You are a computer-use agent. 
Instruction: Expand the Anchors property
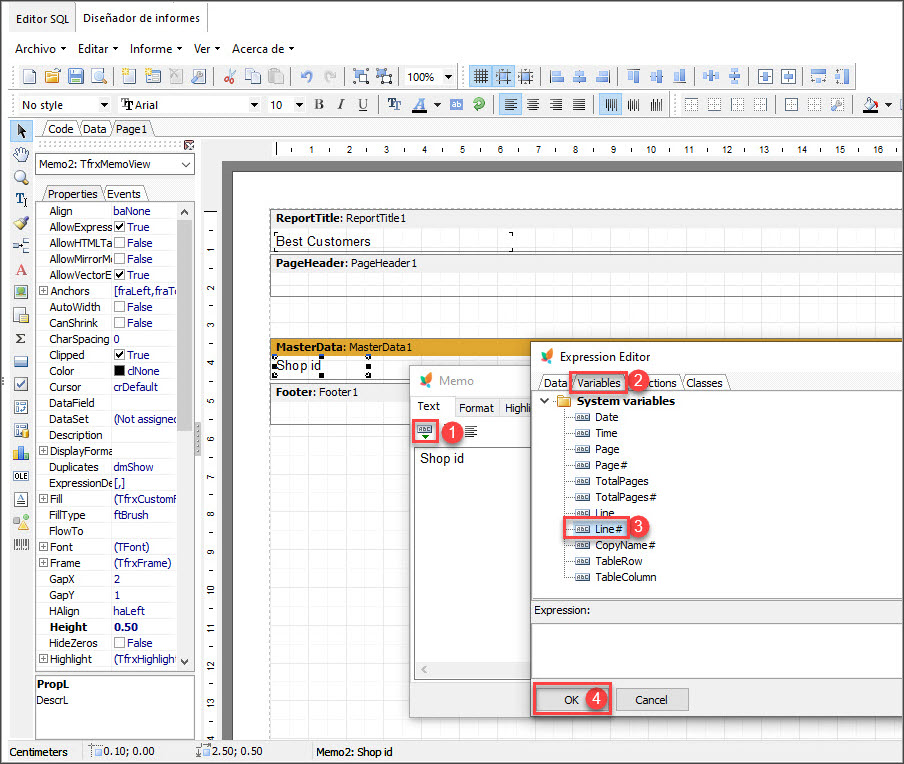pyautogui.click(x=43, y=291)
